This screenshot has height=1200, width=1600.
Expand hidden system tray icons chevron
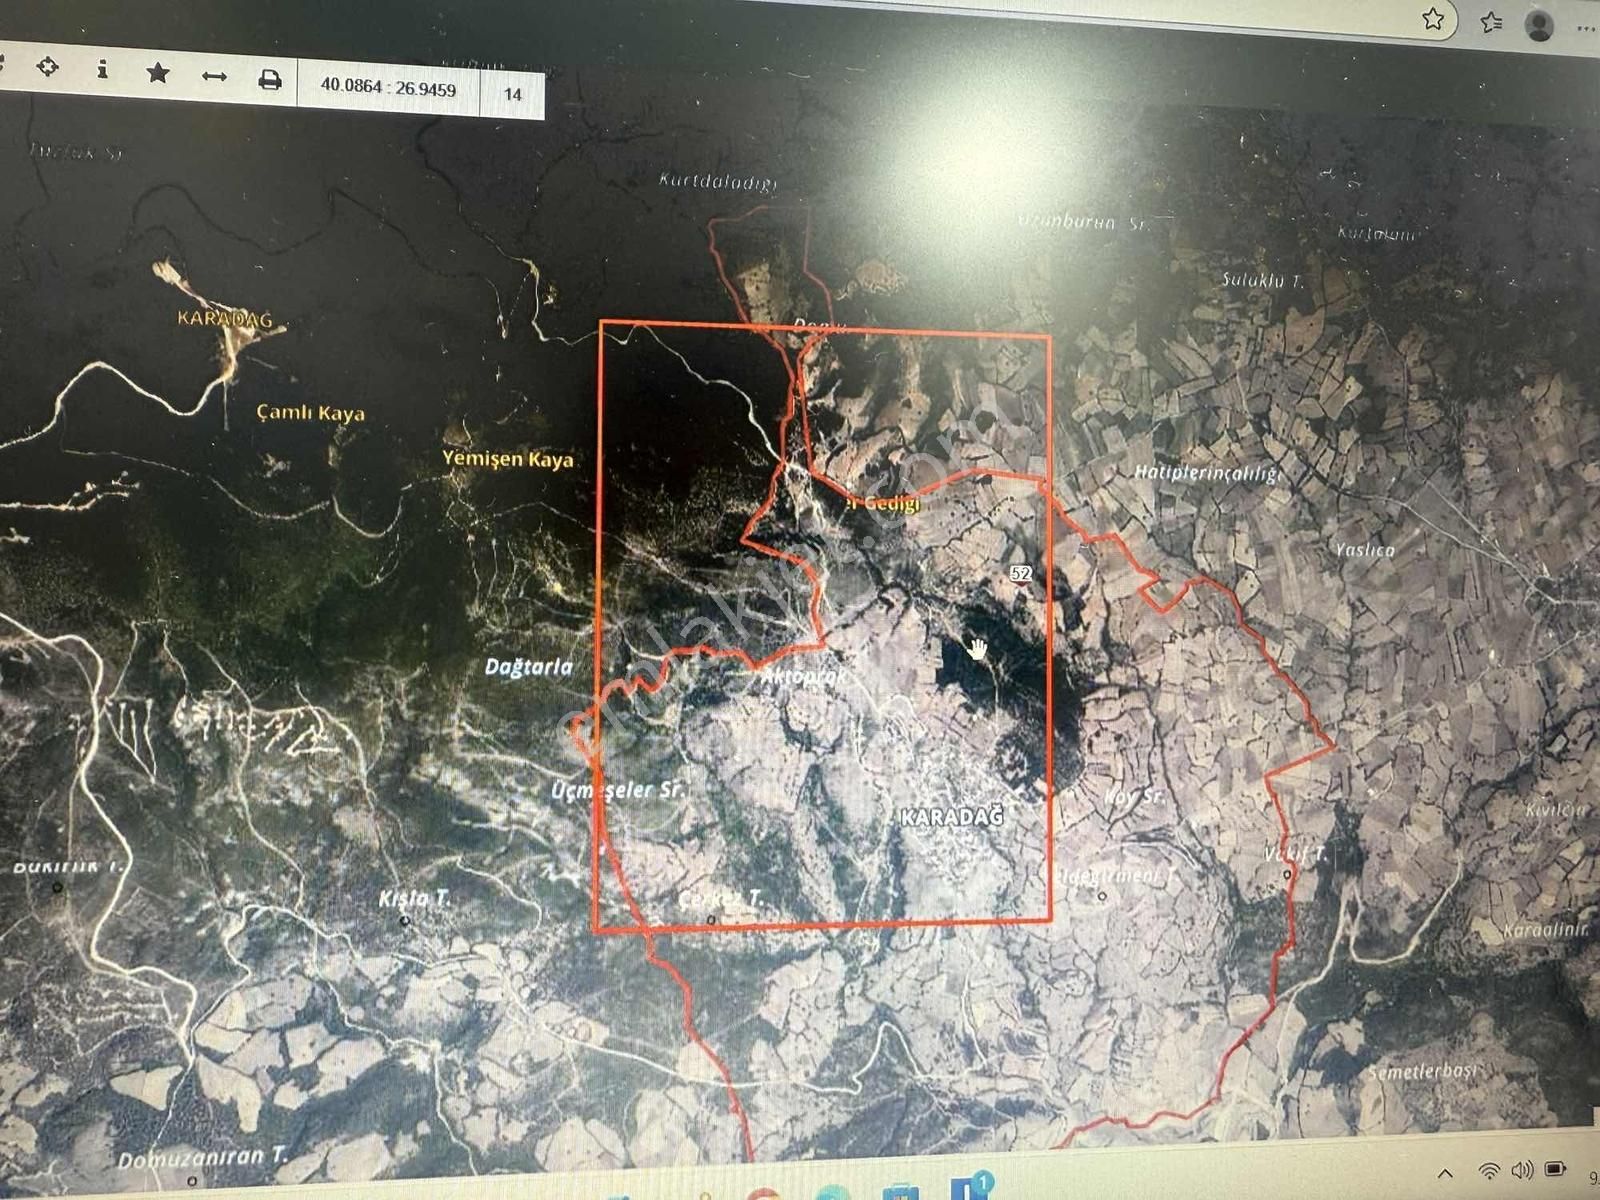[1445, 1173]
